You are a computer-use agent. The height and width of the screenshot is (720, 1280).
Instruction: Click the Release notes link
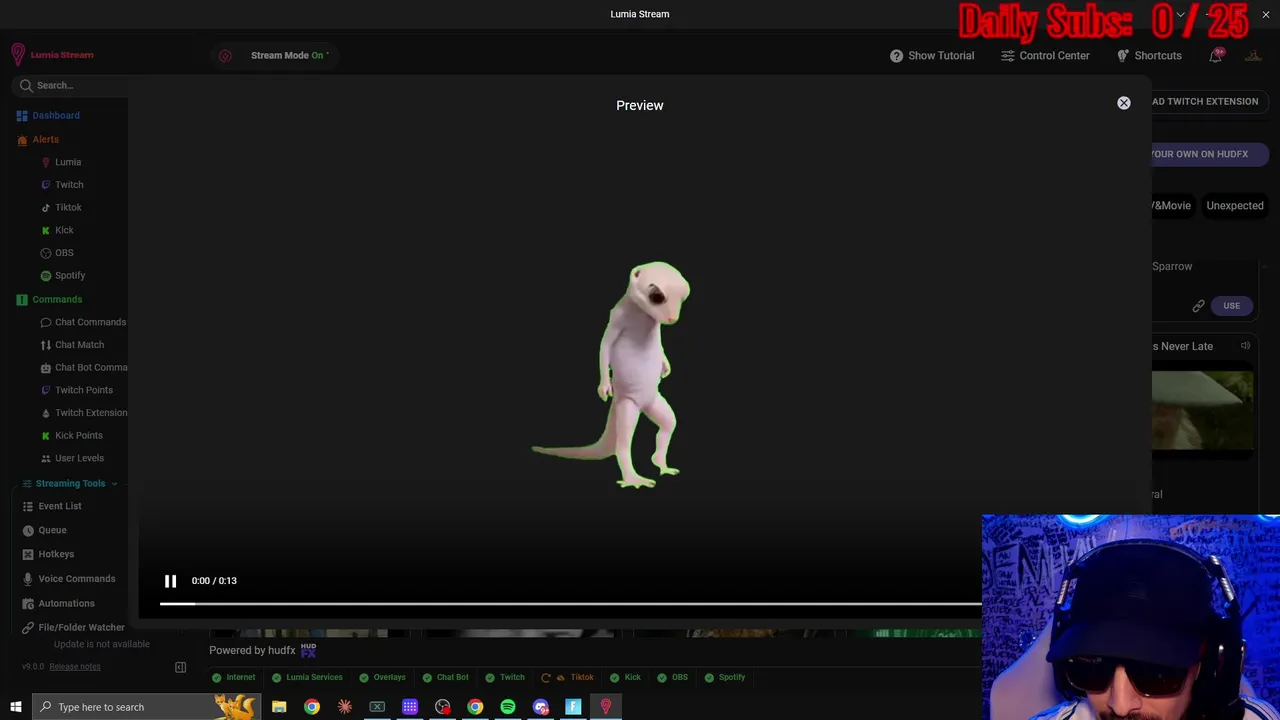(x=75, y=667)
